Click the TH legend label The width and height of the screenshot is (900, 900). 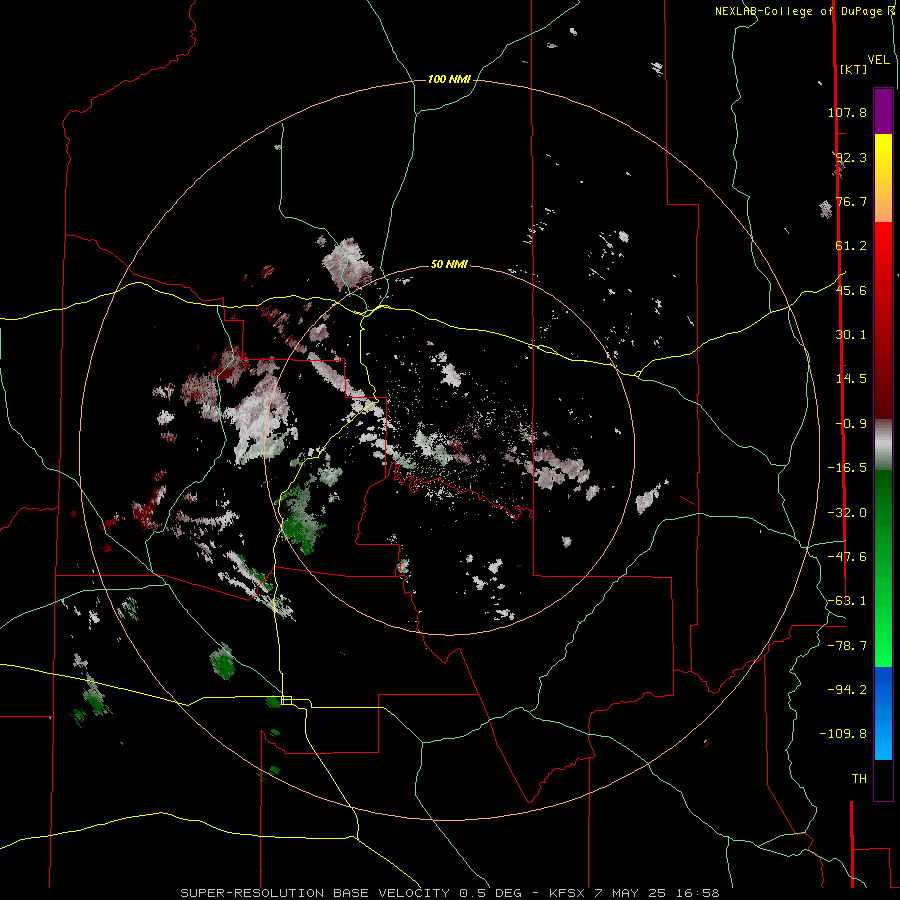859,779
